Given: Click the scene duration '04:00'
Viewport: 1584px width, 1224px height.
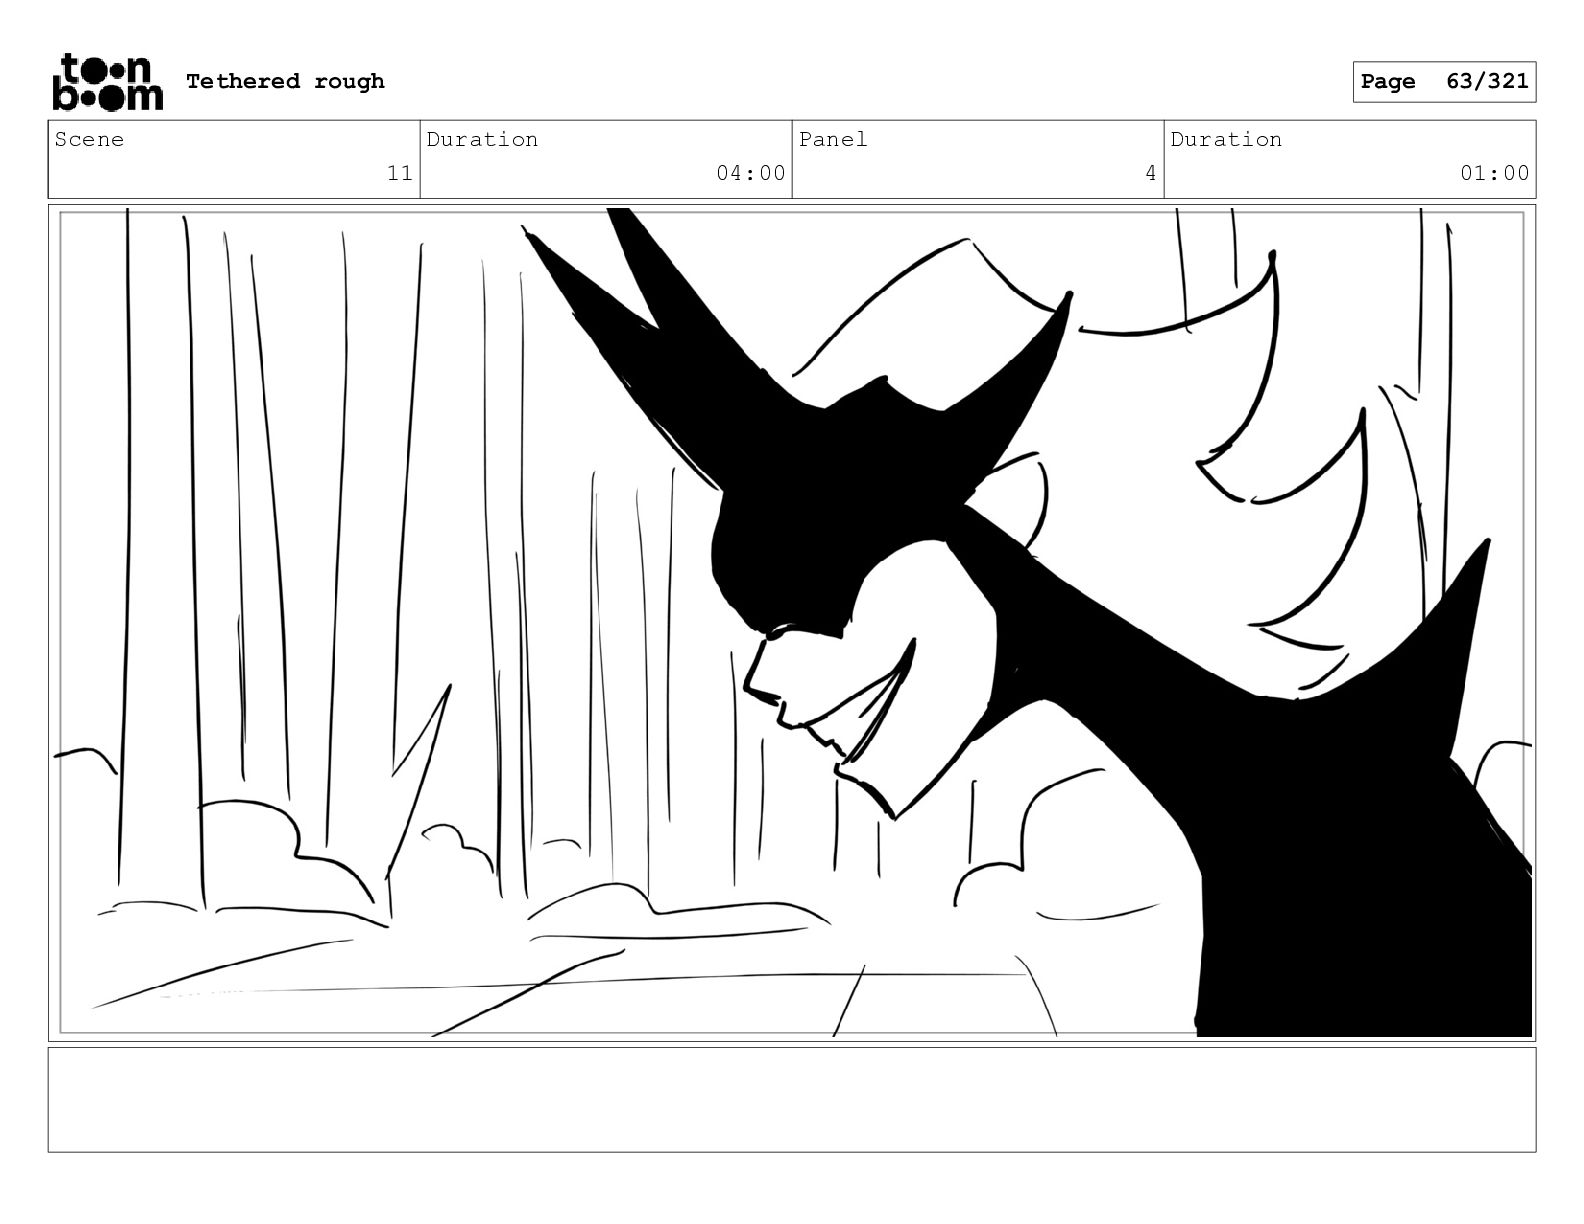Looking at the screenshot, I should pos(751,173).
